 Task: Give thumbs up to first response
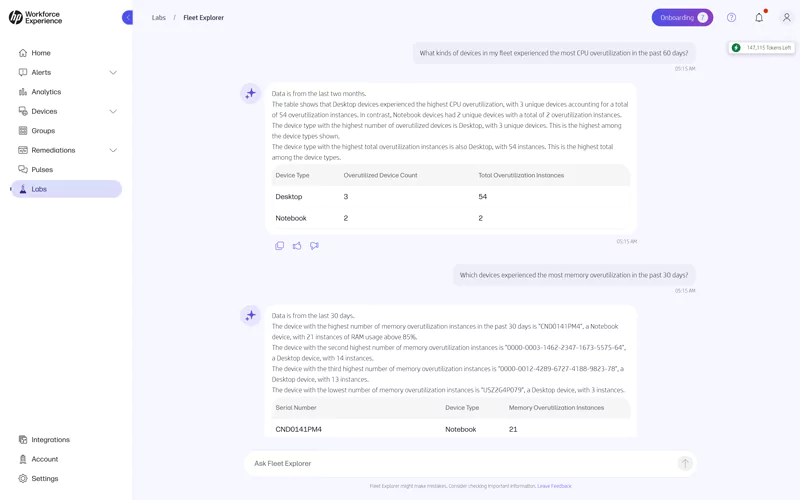click(x=297, y=246)
